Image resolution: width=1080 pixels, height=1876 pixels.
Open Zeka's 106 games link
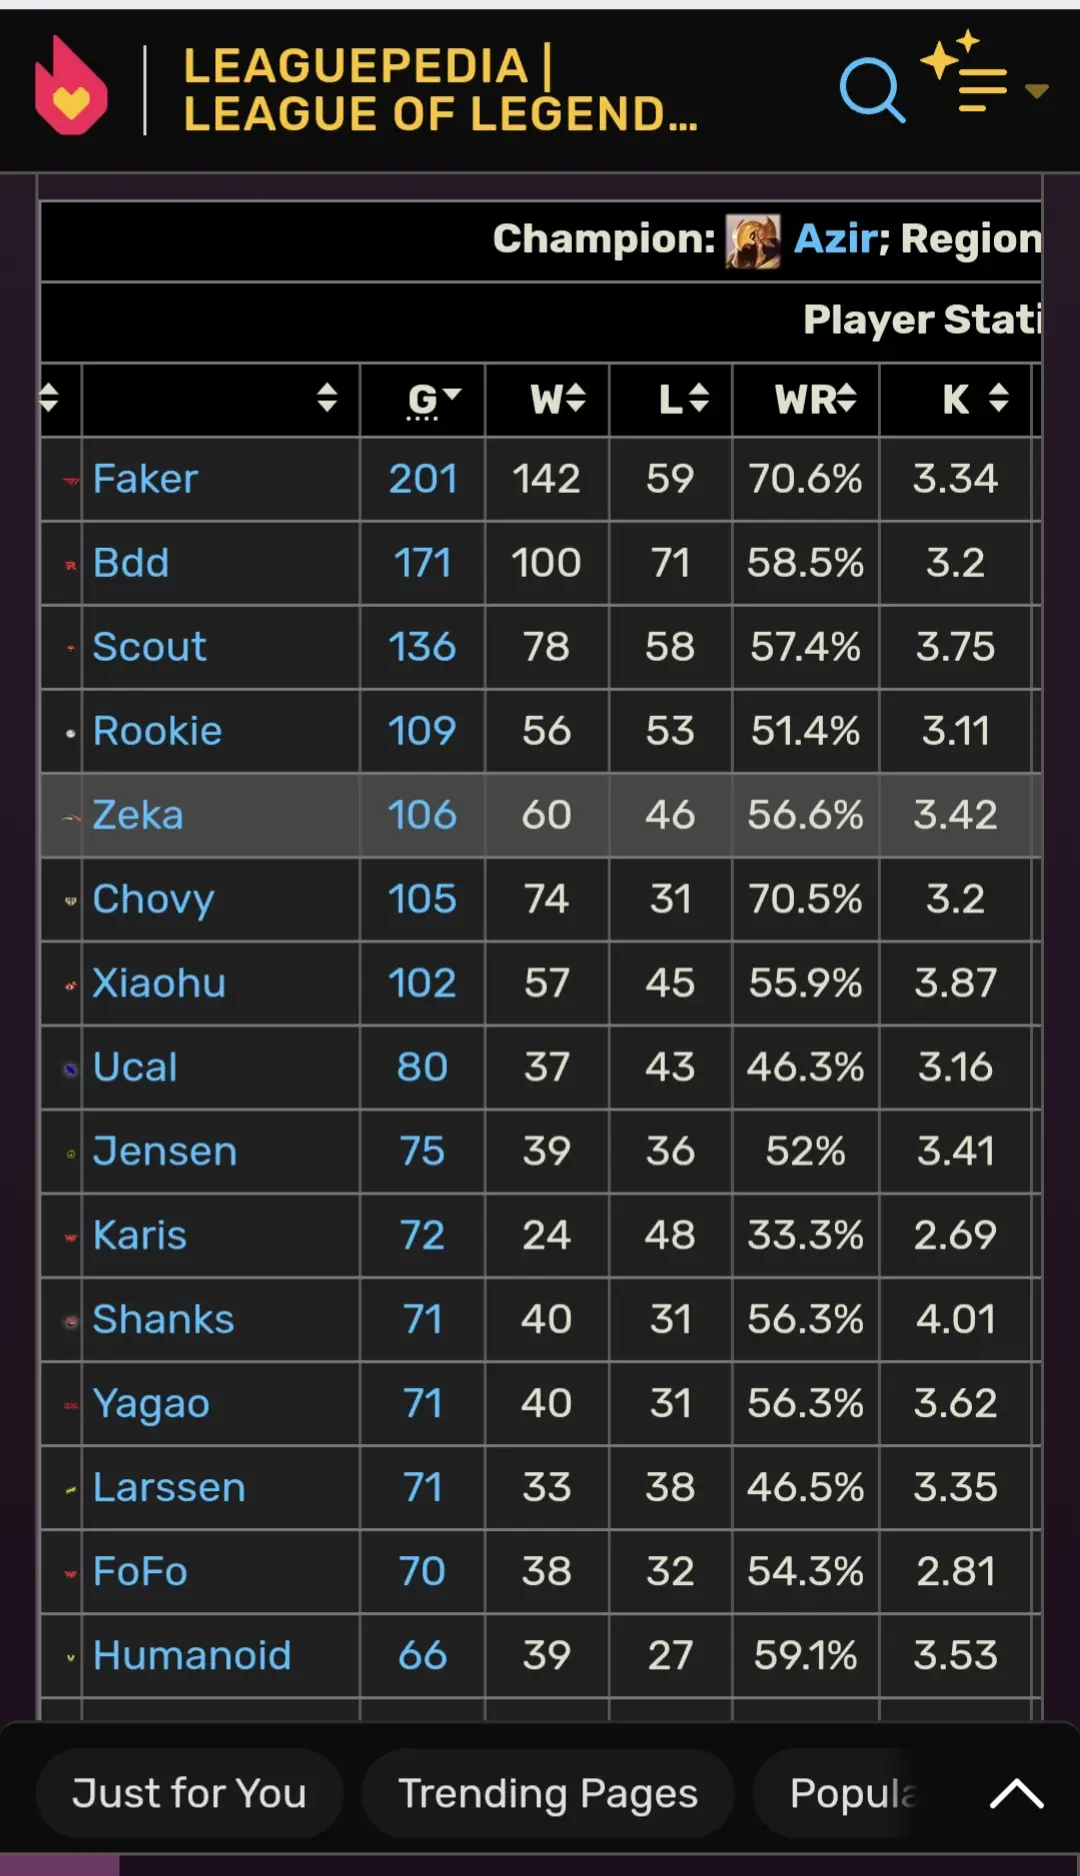[x=422, y=815]
